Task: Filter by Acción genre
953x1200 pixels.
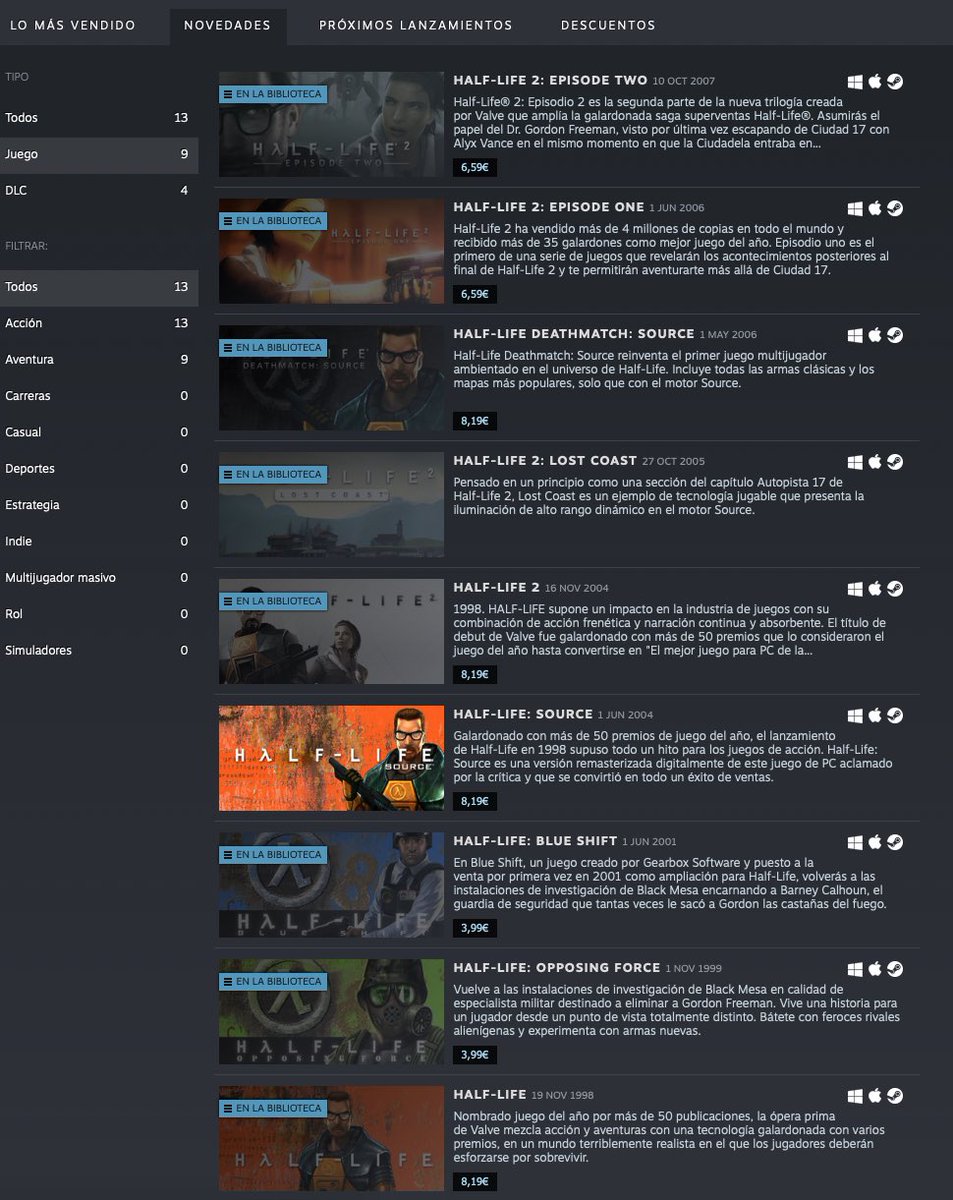Action: pyautogui.click(x=98, y=323)
